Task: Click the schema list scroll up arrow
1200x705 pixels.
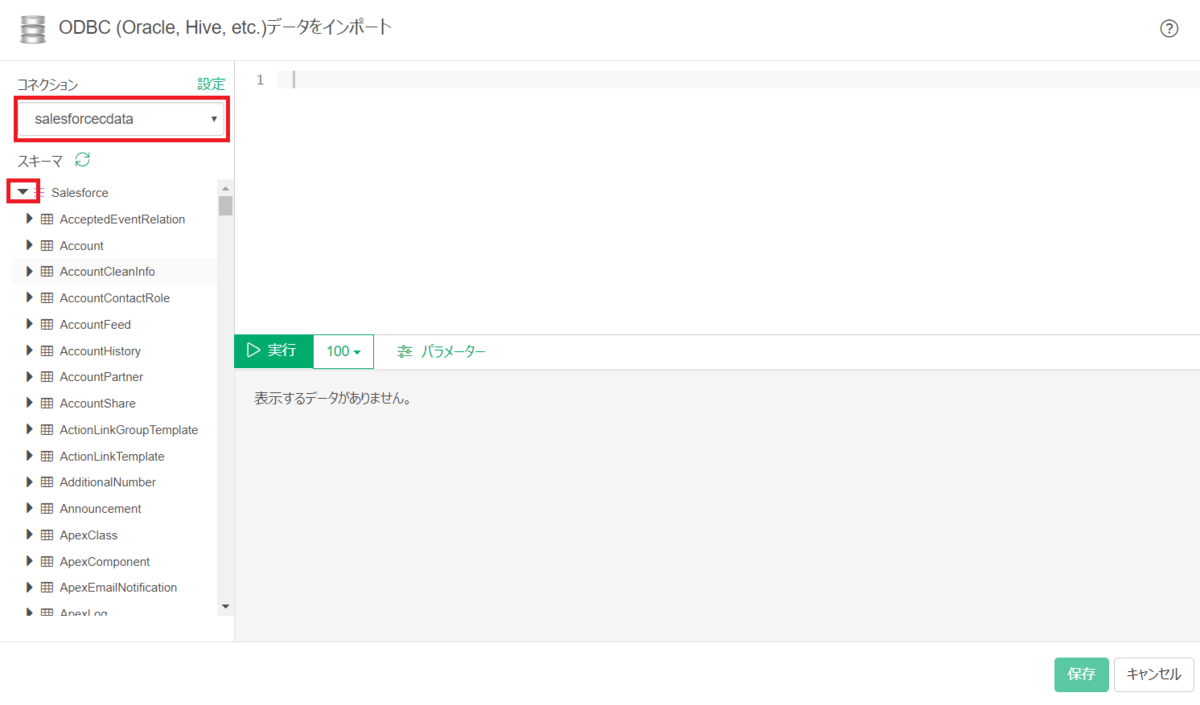Action: [x=225, y=188]
